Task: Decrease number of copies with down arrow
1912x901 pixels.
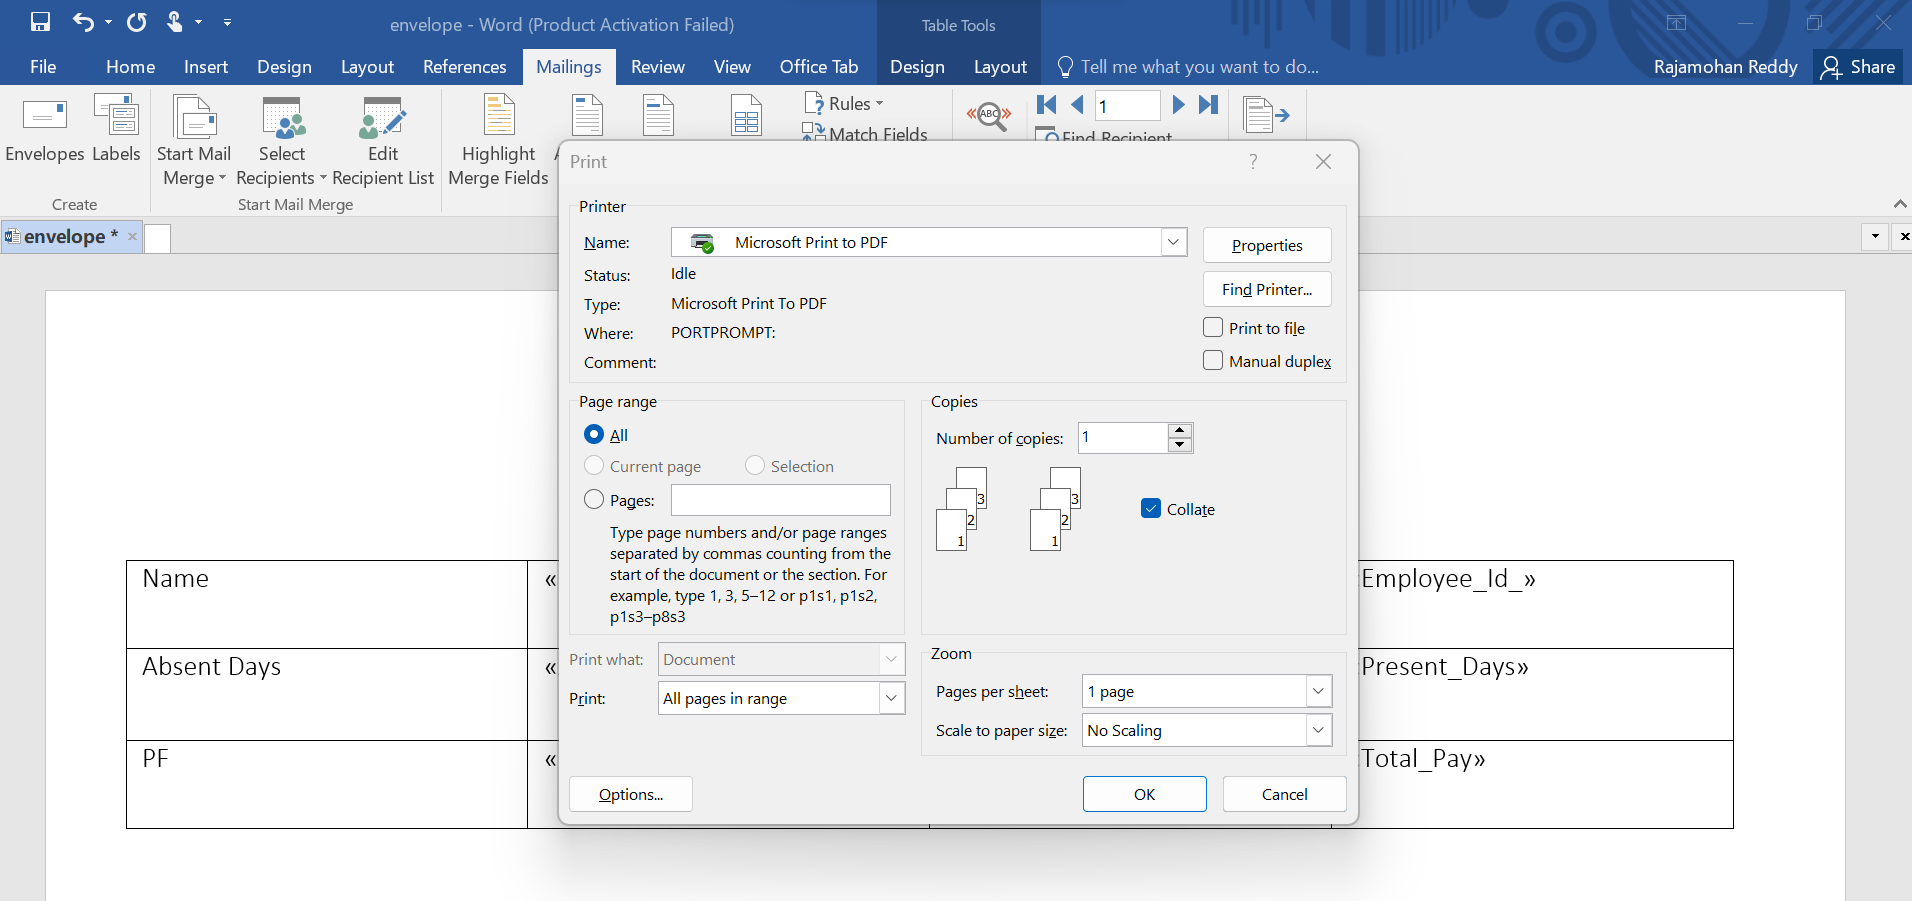Action: click(1181, 445)
